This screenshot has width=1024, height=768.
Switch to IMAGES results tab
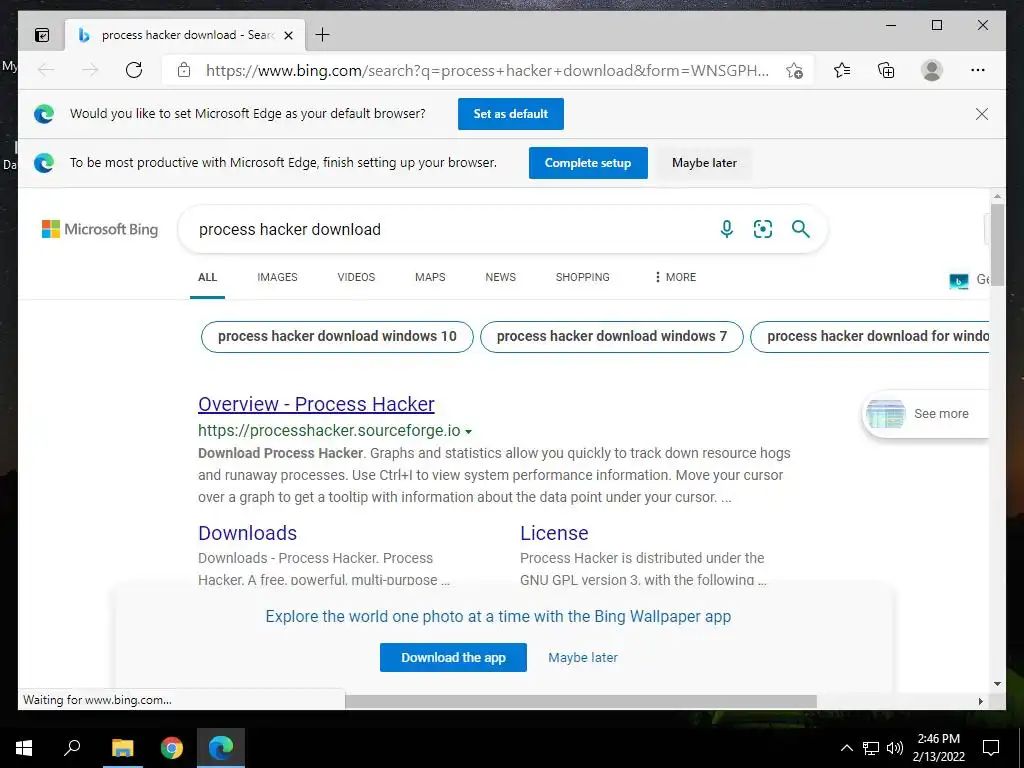click(277, 277)
